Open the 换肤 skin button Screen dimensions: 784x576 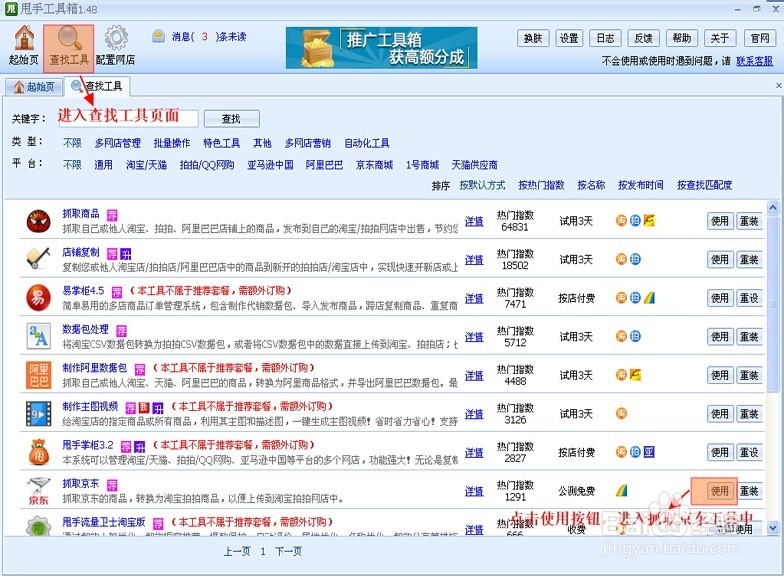pos(533,38)
